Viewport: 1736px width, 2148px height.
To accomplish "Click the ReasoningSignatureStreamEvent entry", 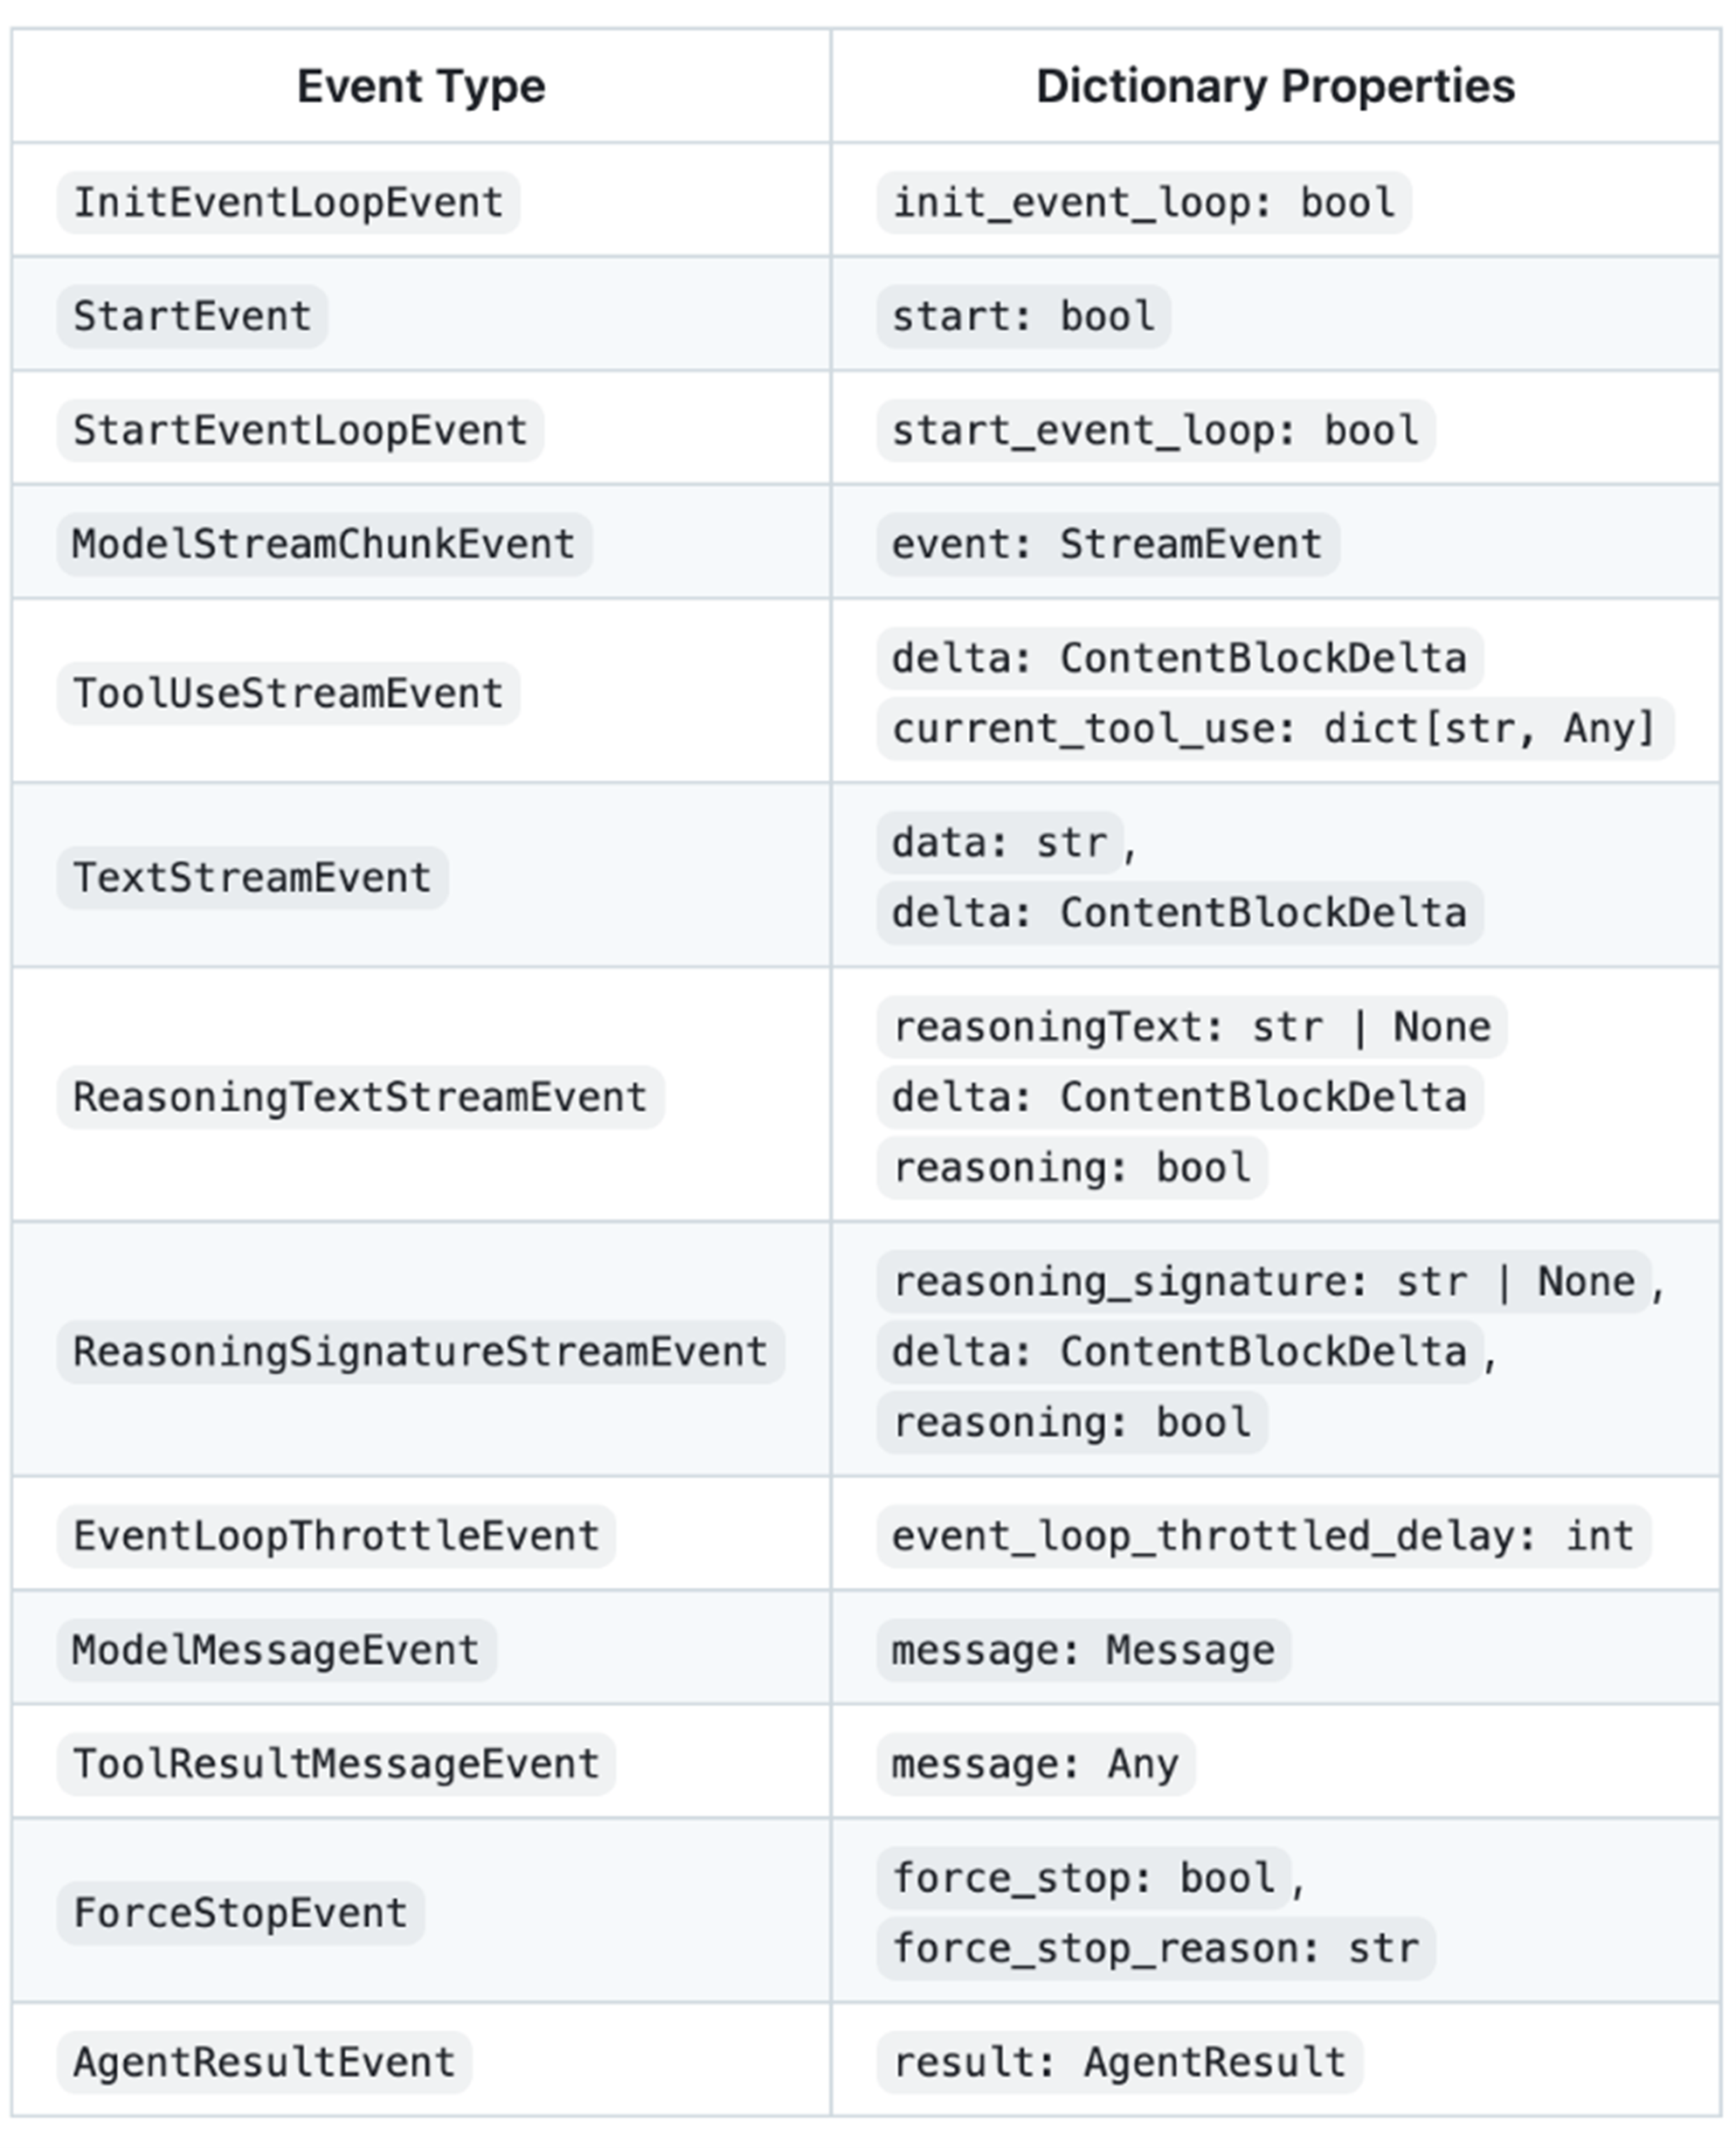I will pyautogui.click(x=420, y=1352).
